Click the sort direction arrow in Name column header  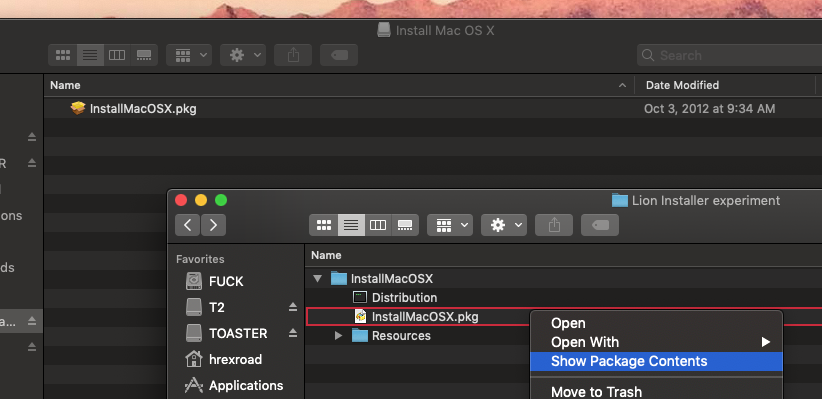tap(622, 85)
